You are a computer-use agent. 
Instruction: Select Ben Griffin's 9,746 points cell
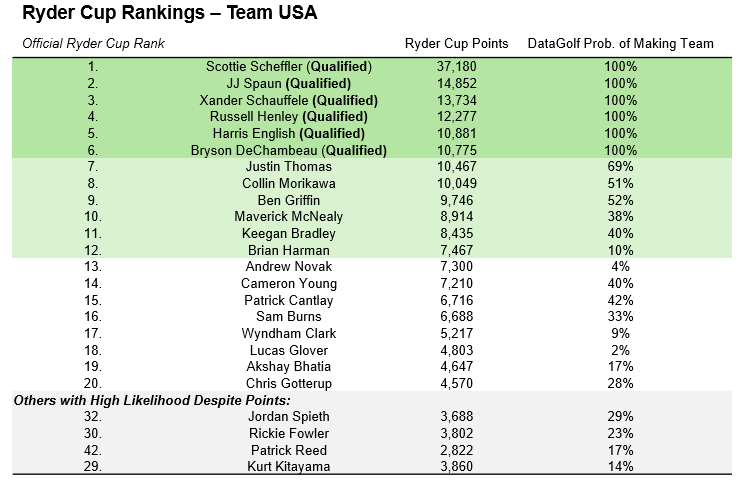point(456,200)
